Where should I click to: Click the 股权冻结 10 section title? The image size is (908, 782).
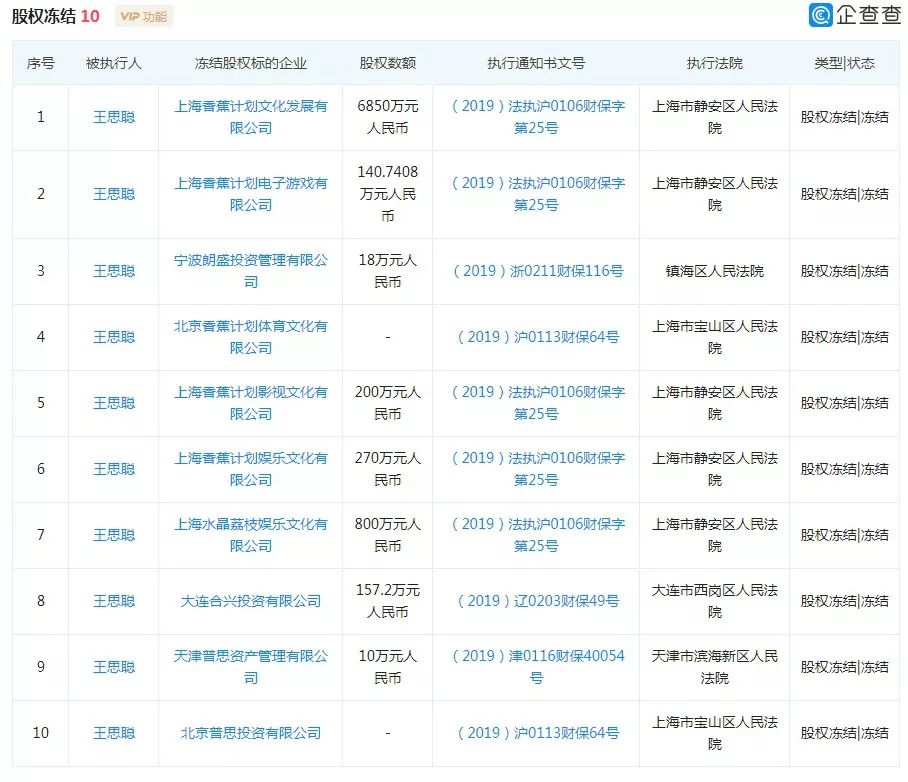pyautogui.click(x=56, y=16)
